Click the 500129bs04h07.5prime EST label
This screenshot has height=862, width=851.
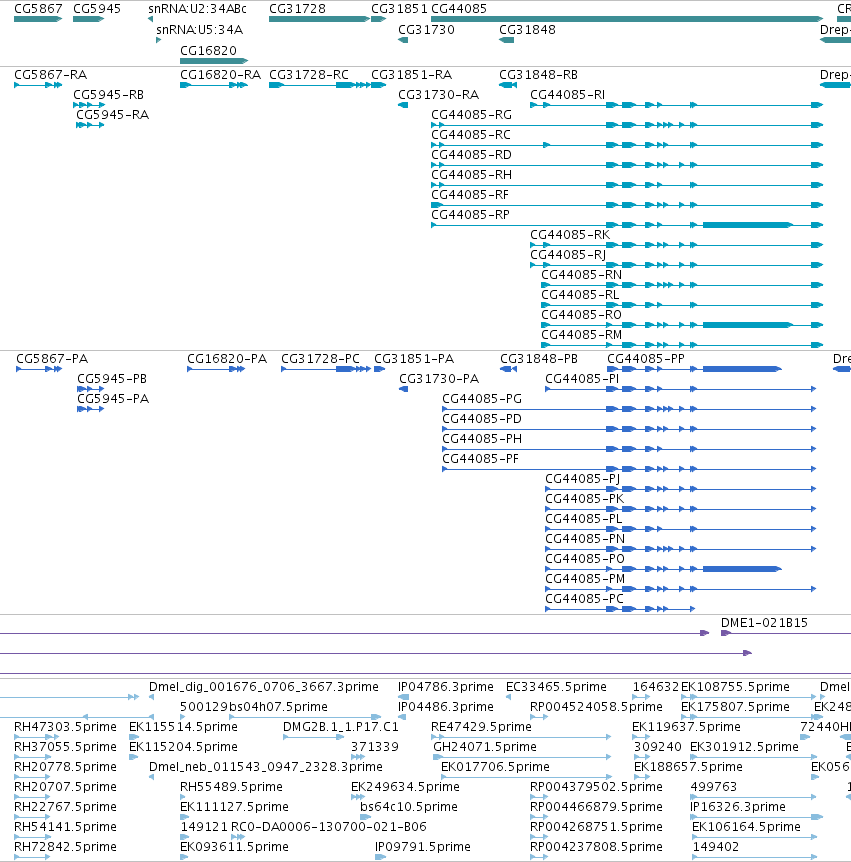(254, 707)
